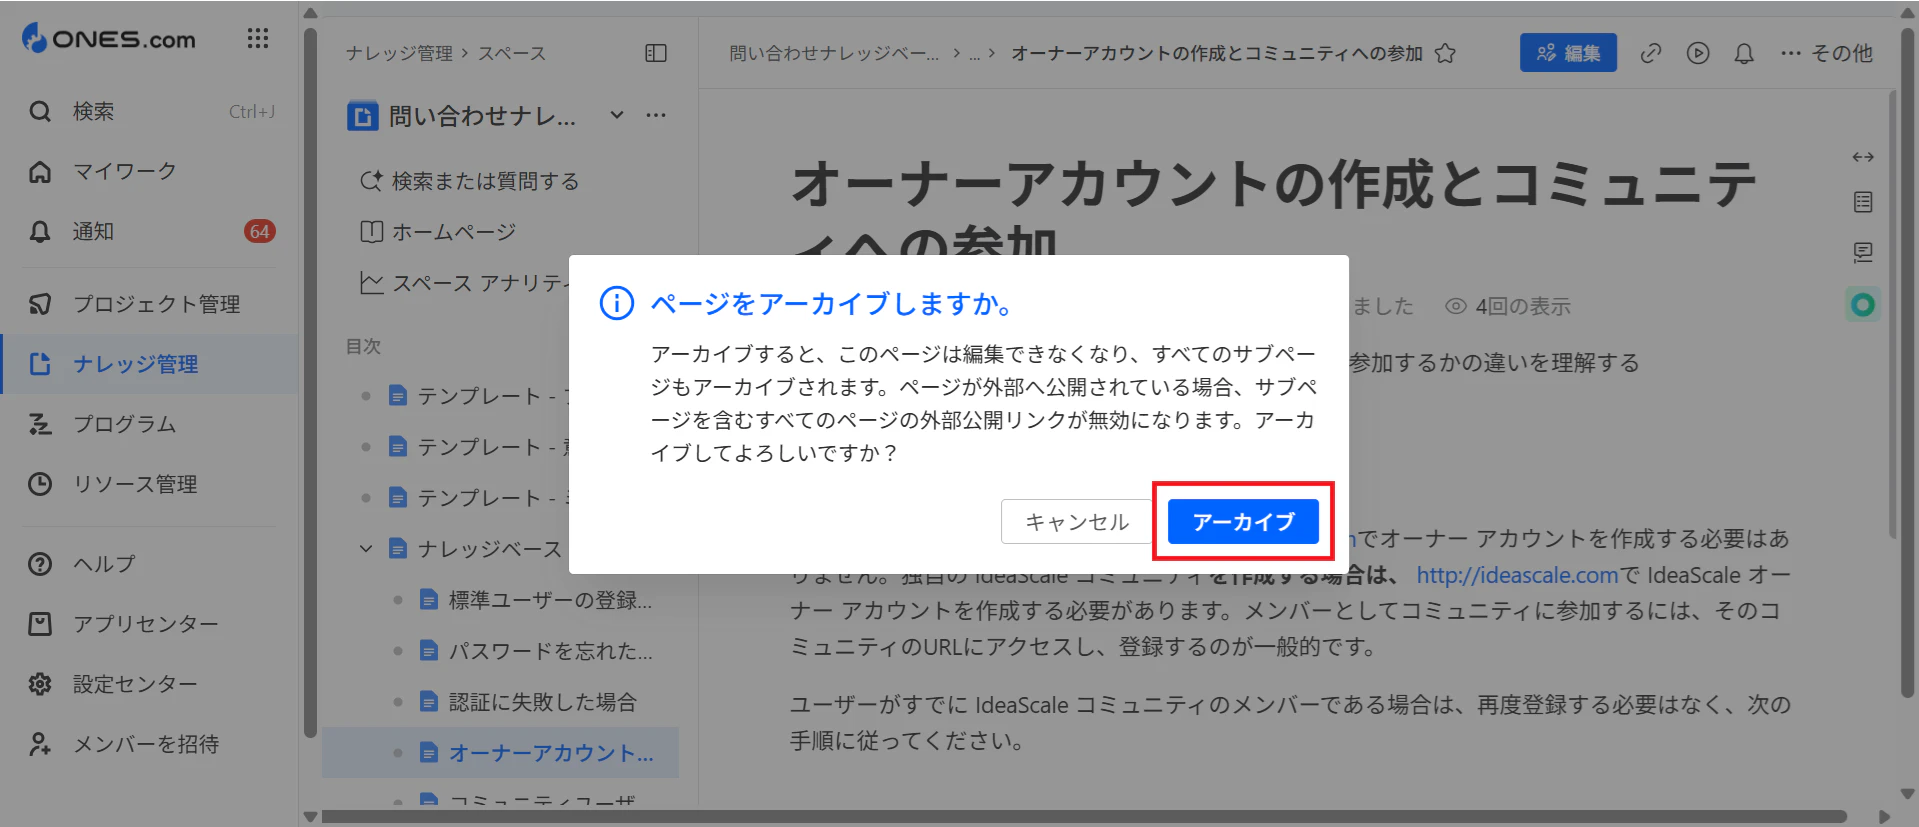Click the info icon in the dialog
This screenshot has height=827, width=1919.
click(x=616, y=303)
